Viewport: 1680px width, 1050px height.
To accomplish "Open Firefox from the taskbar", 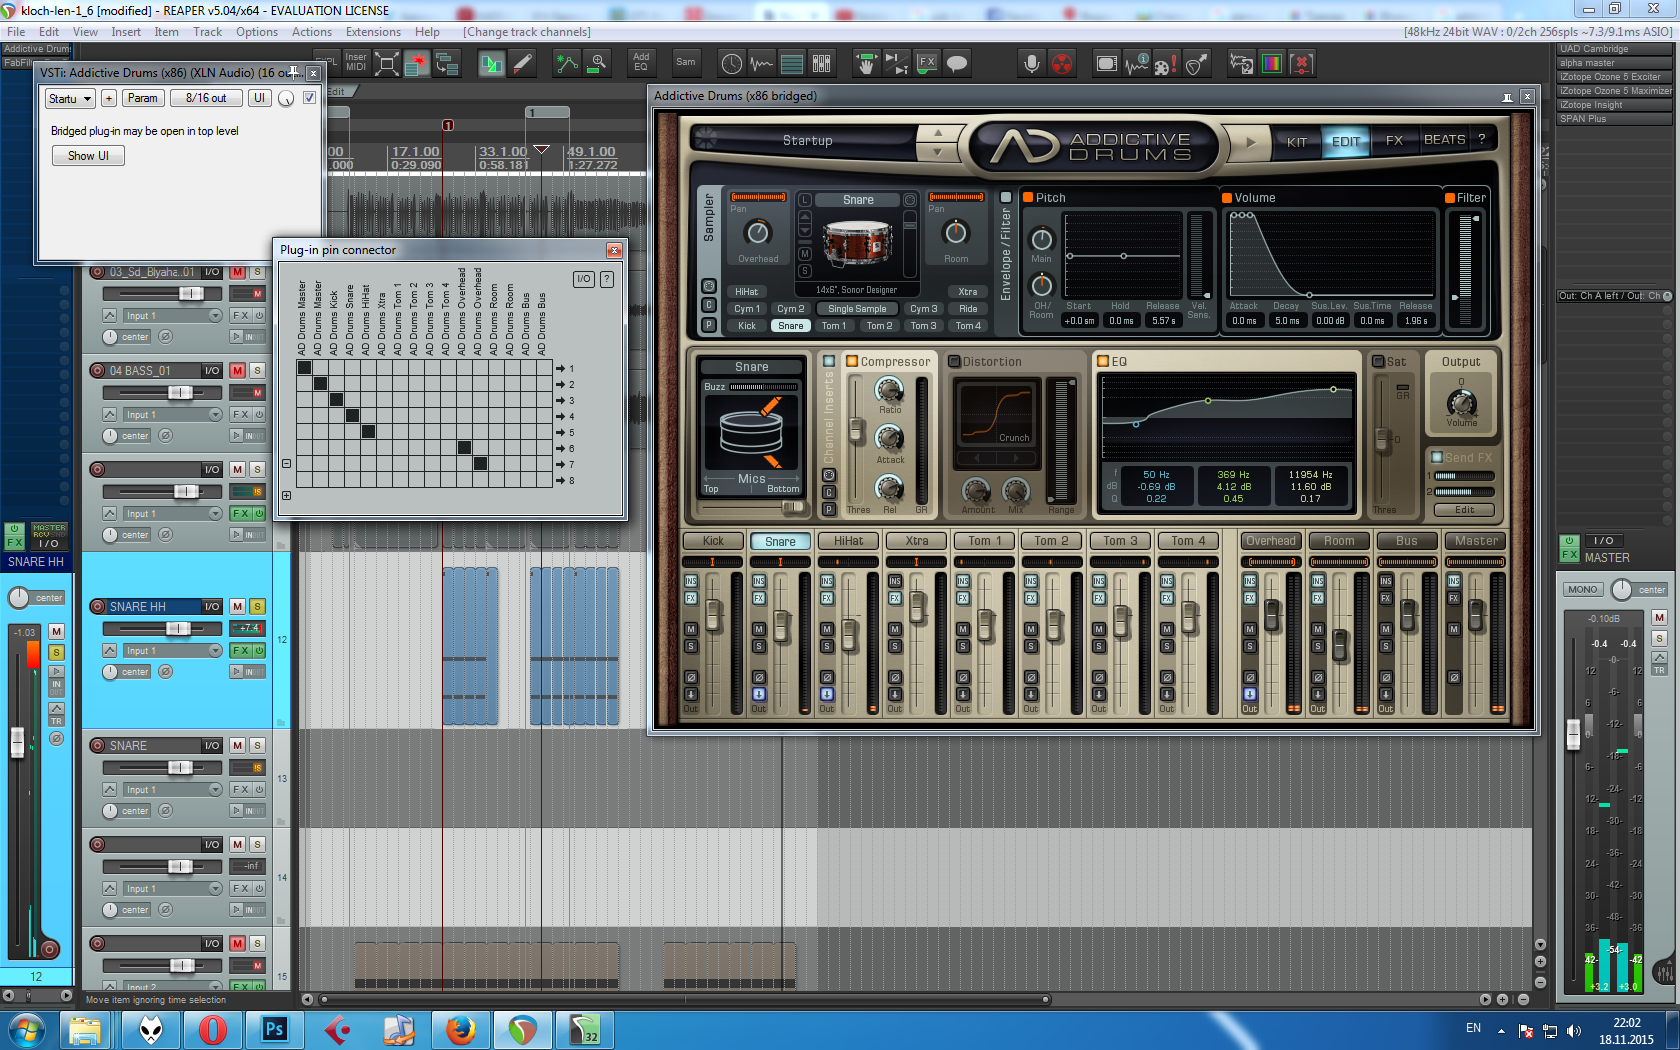I will point(460,1029).
